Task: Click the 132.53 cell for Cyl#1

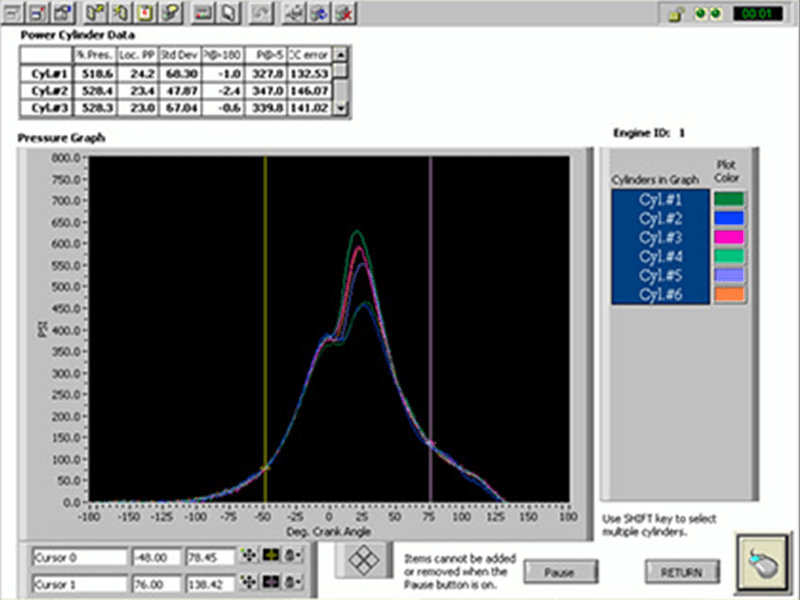Action: (309, 74)
